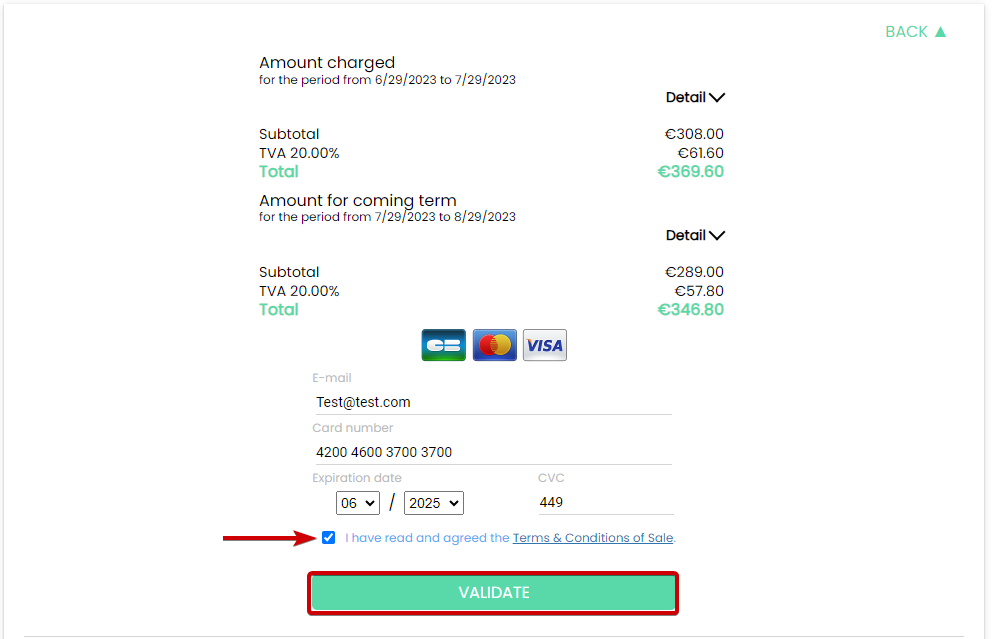Click the €346.80 coming term total
This screenshot has width=993, height=639.
(690, 310)
